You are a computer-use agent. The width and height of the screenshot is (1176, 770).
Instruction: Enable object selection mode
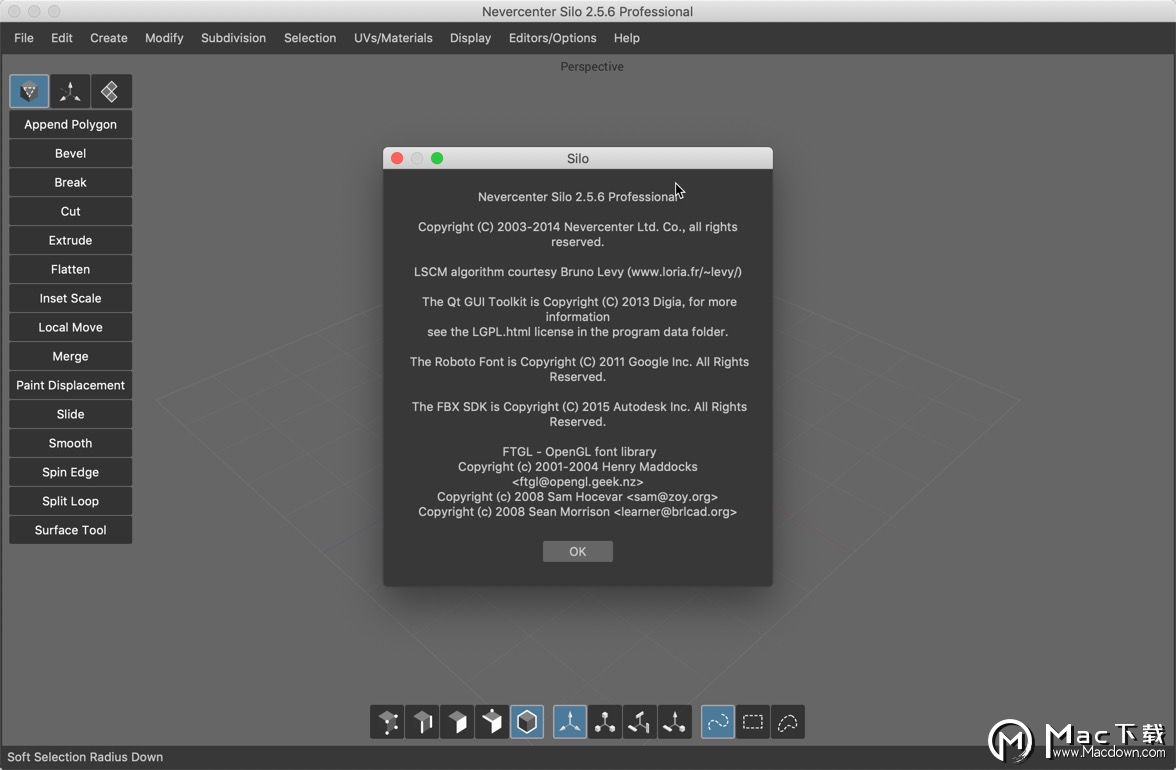[x=526, y=722]
